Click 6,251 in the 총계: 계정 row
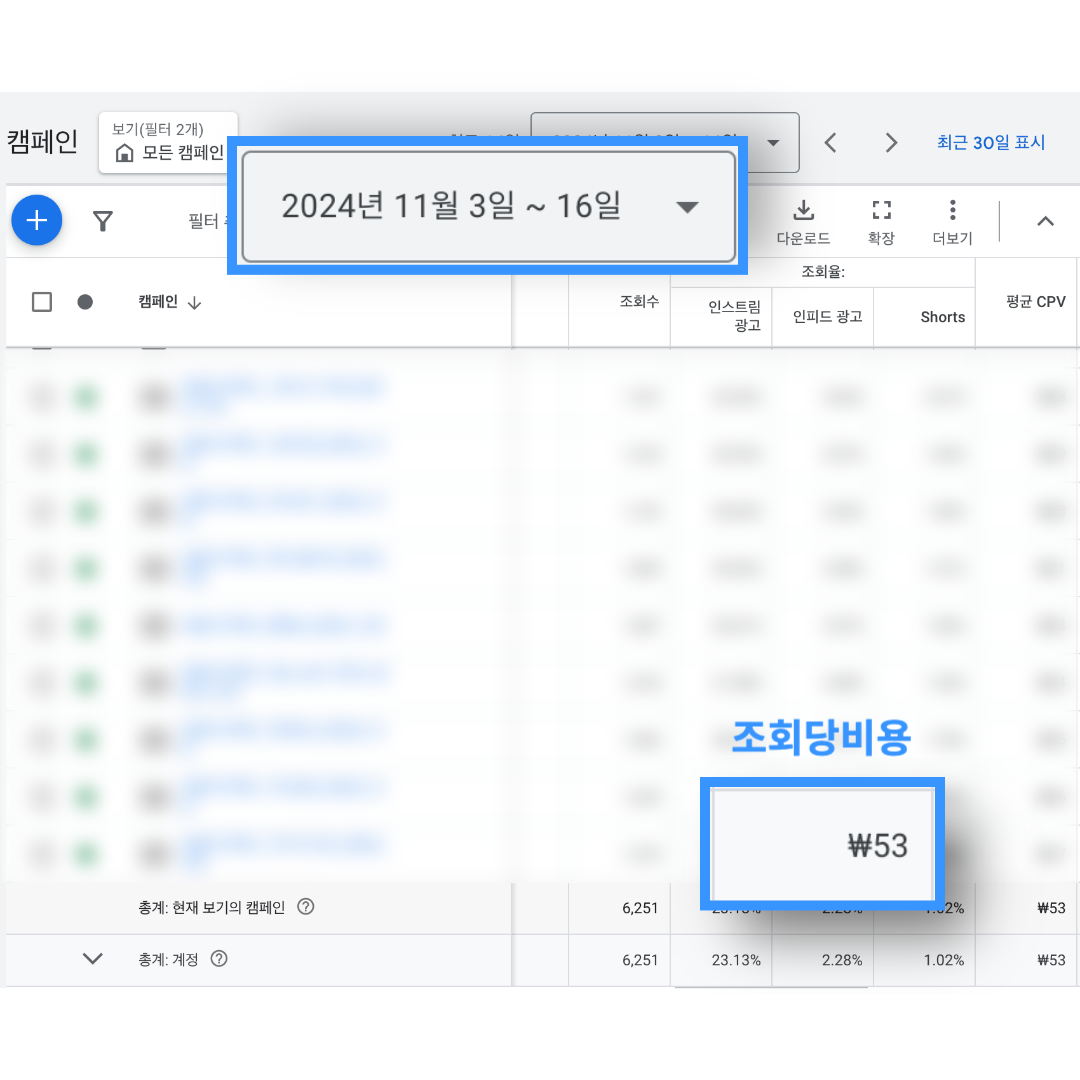 640,959
